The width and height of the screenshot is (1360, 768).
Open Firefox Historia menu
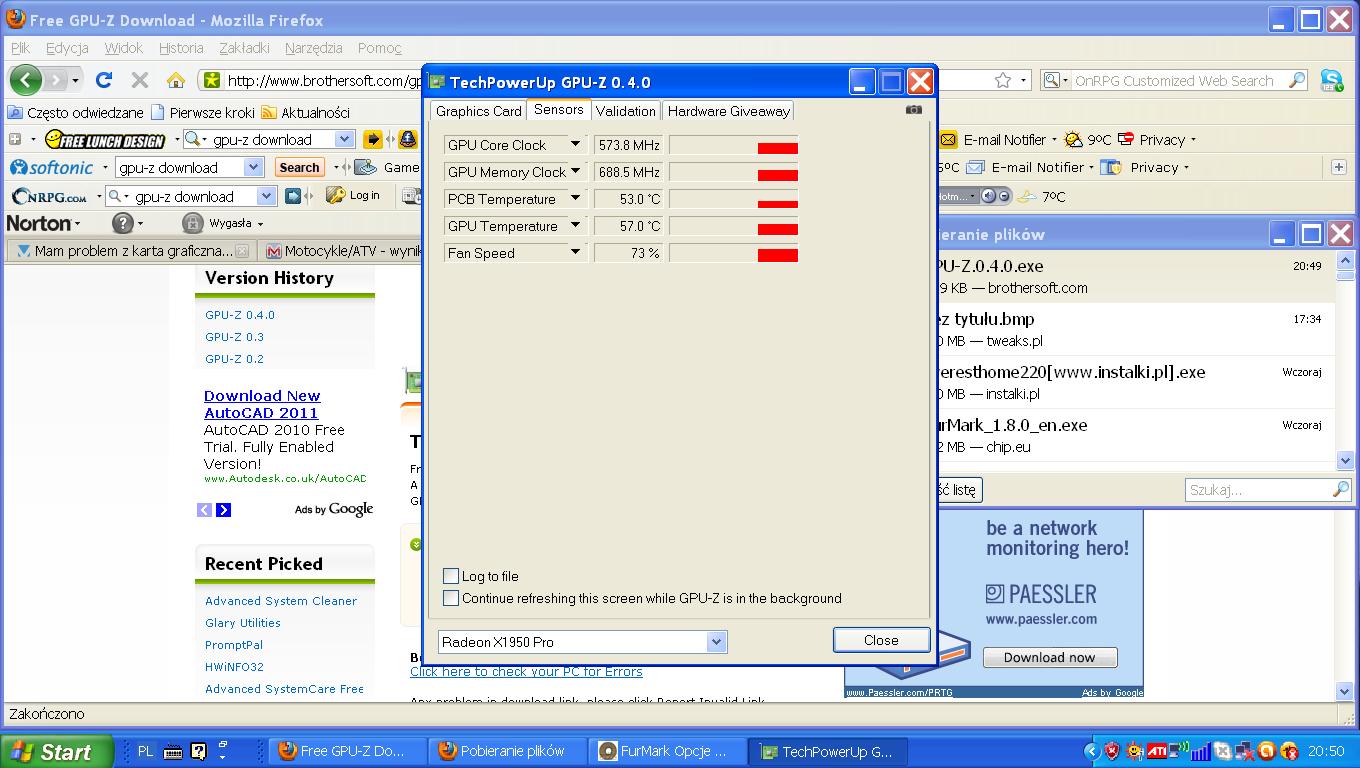[x=181, y=47]
